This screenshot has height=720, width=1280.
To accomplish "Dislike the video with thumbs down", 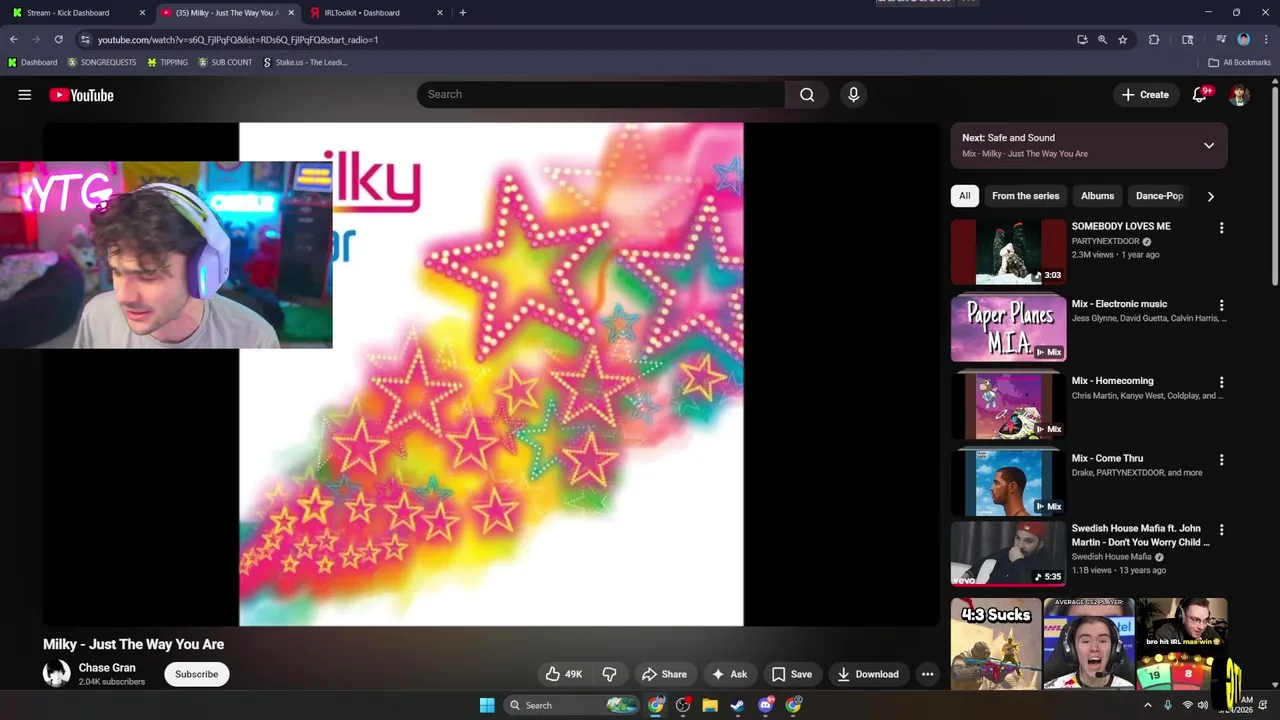I will click(x=609, y=674).
